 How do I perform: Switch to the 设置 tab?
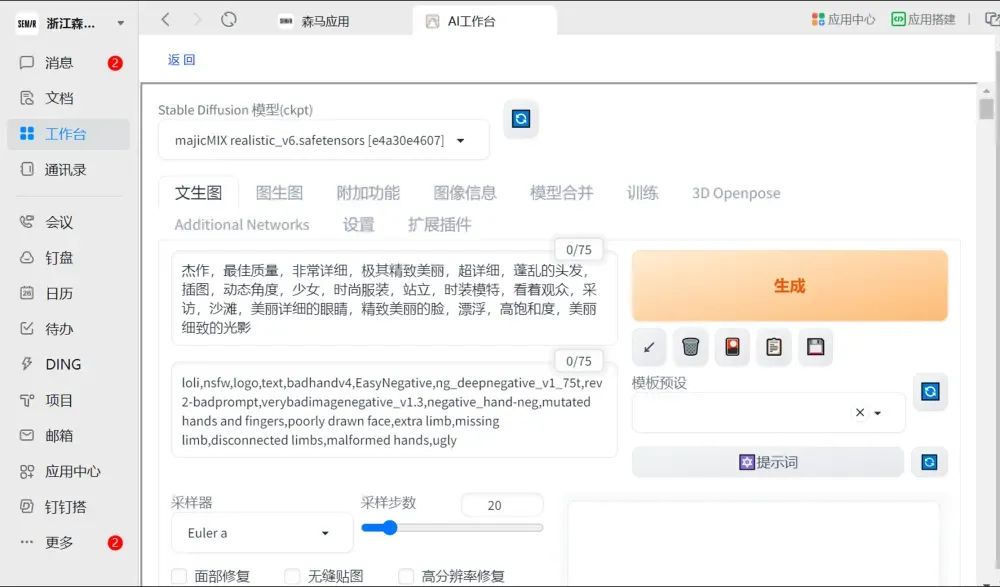point(358,225)
